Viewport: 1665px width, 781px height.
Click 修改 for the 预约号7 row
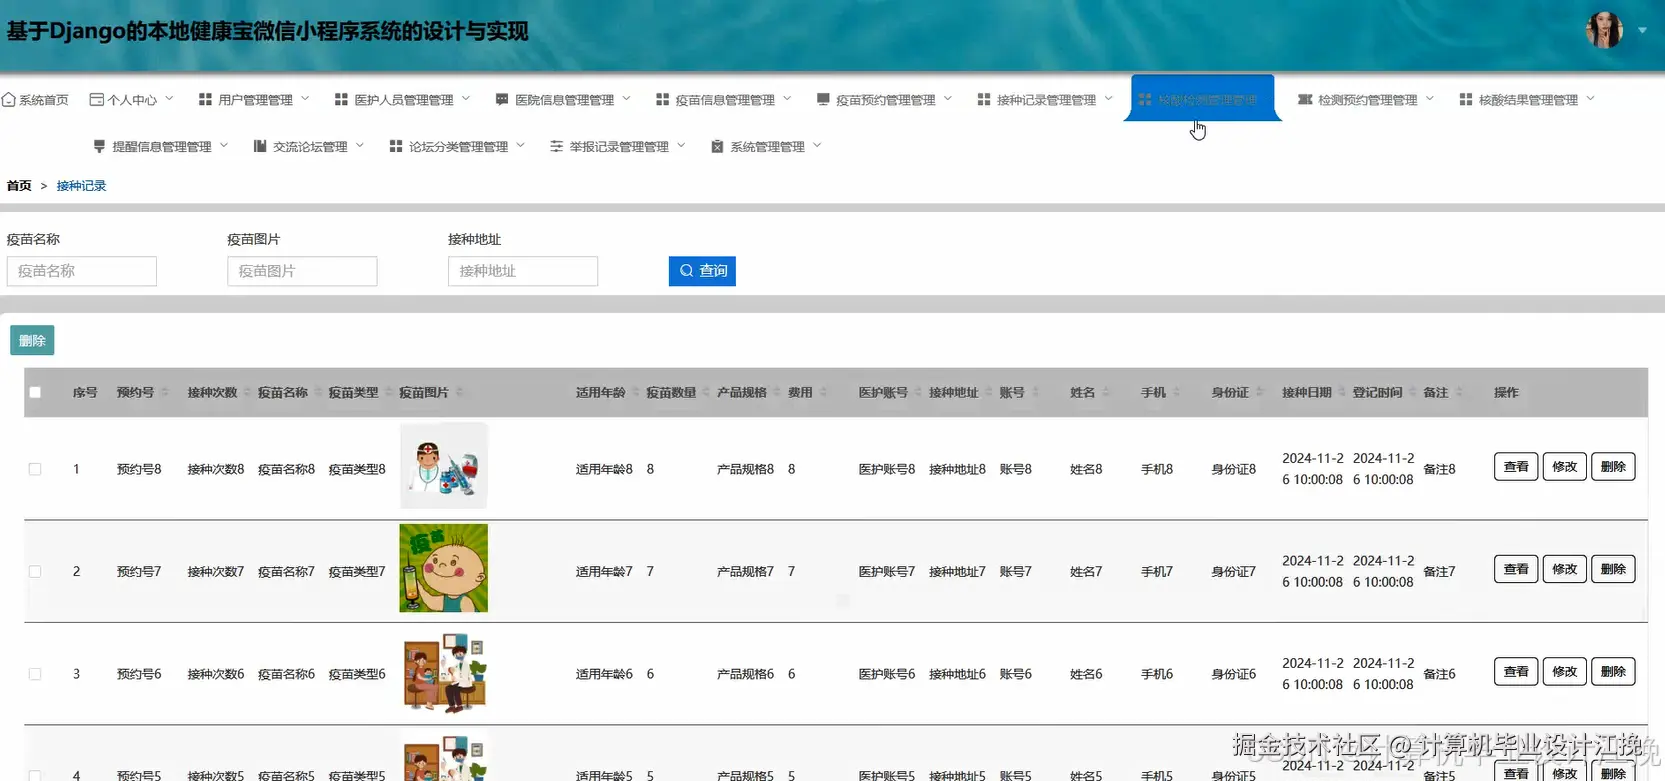coord(1564,569)
